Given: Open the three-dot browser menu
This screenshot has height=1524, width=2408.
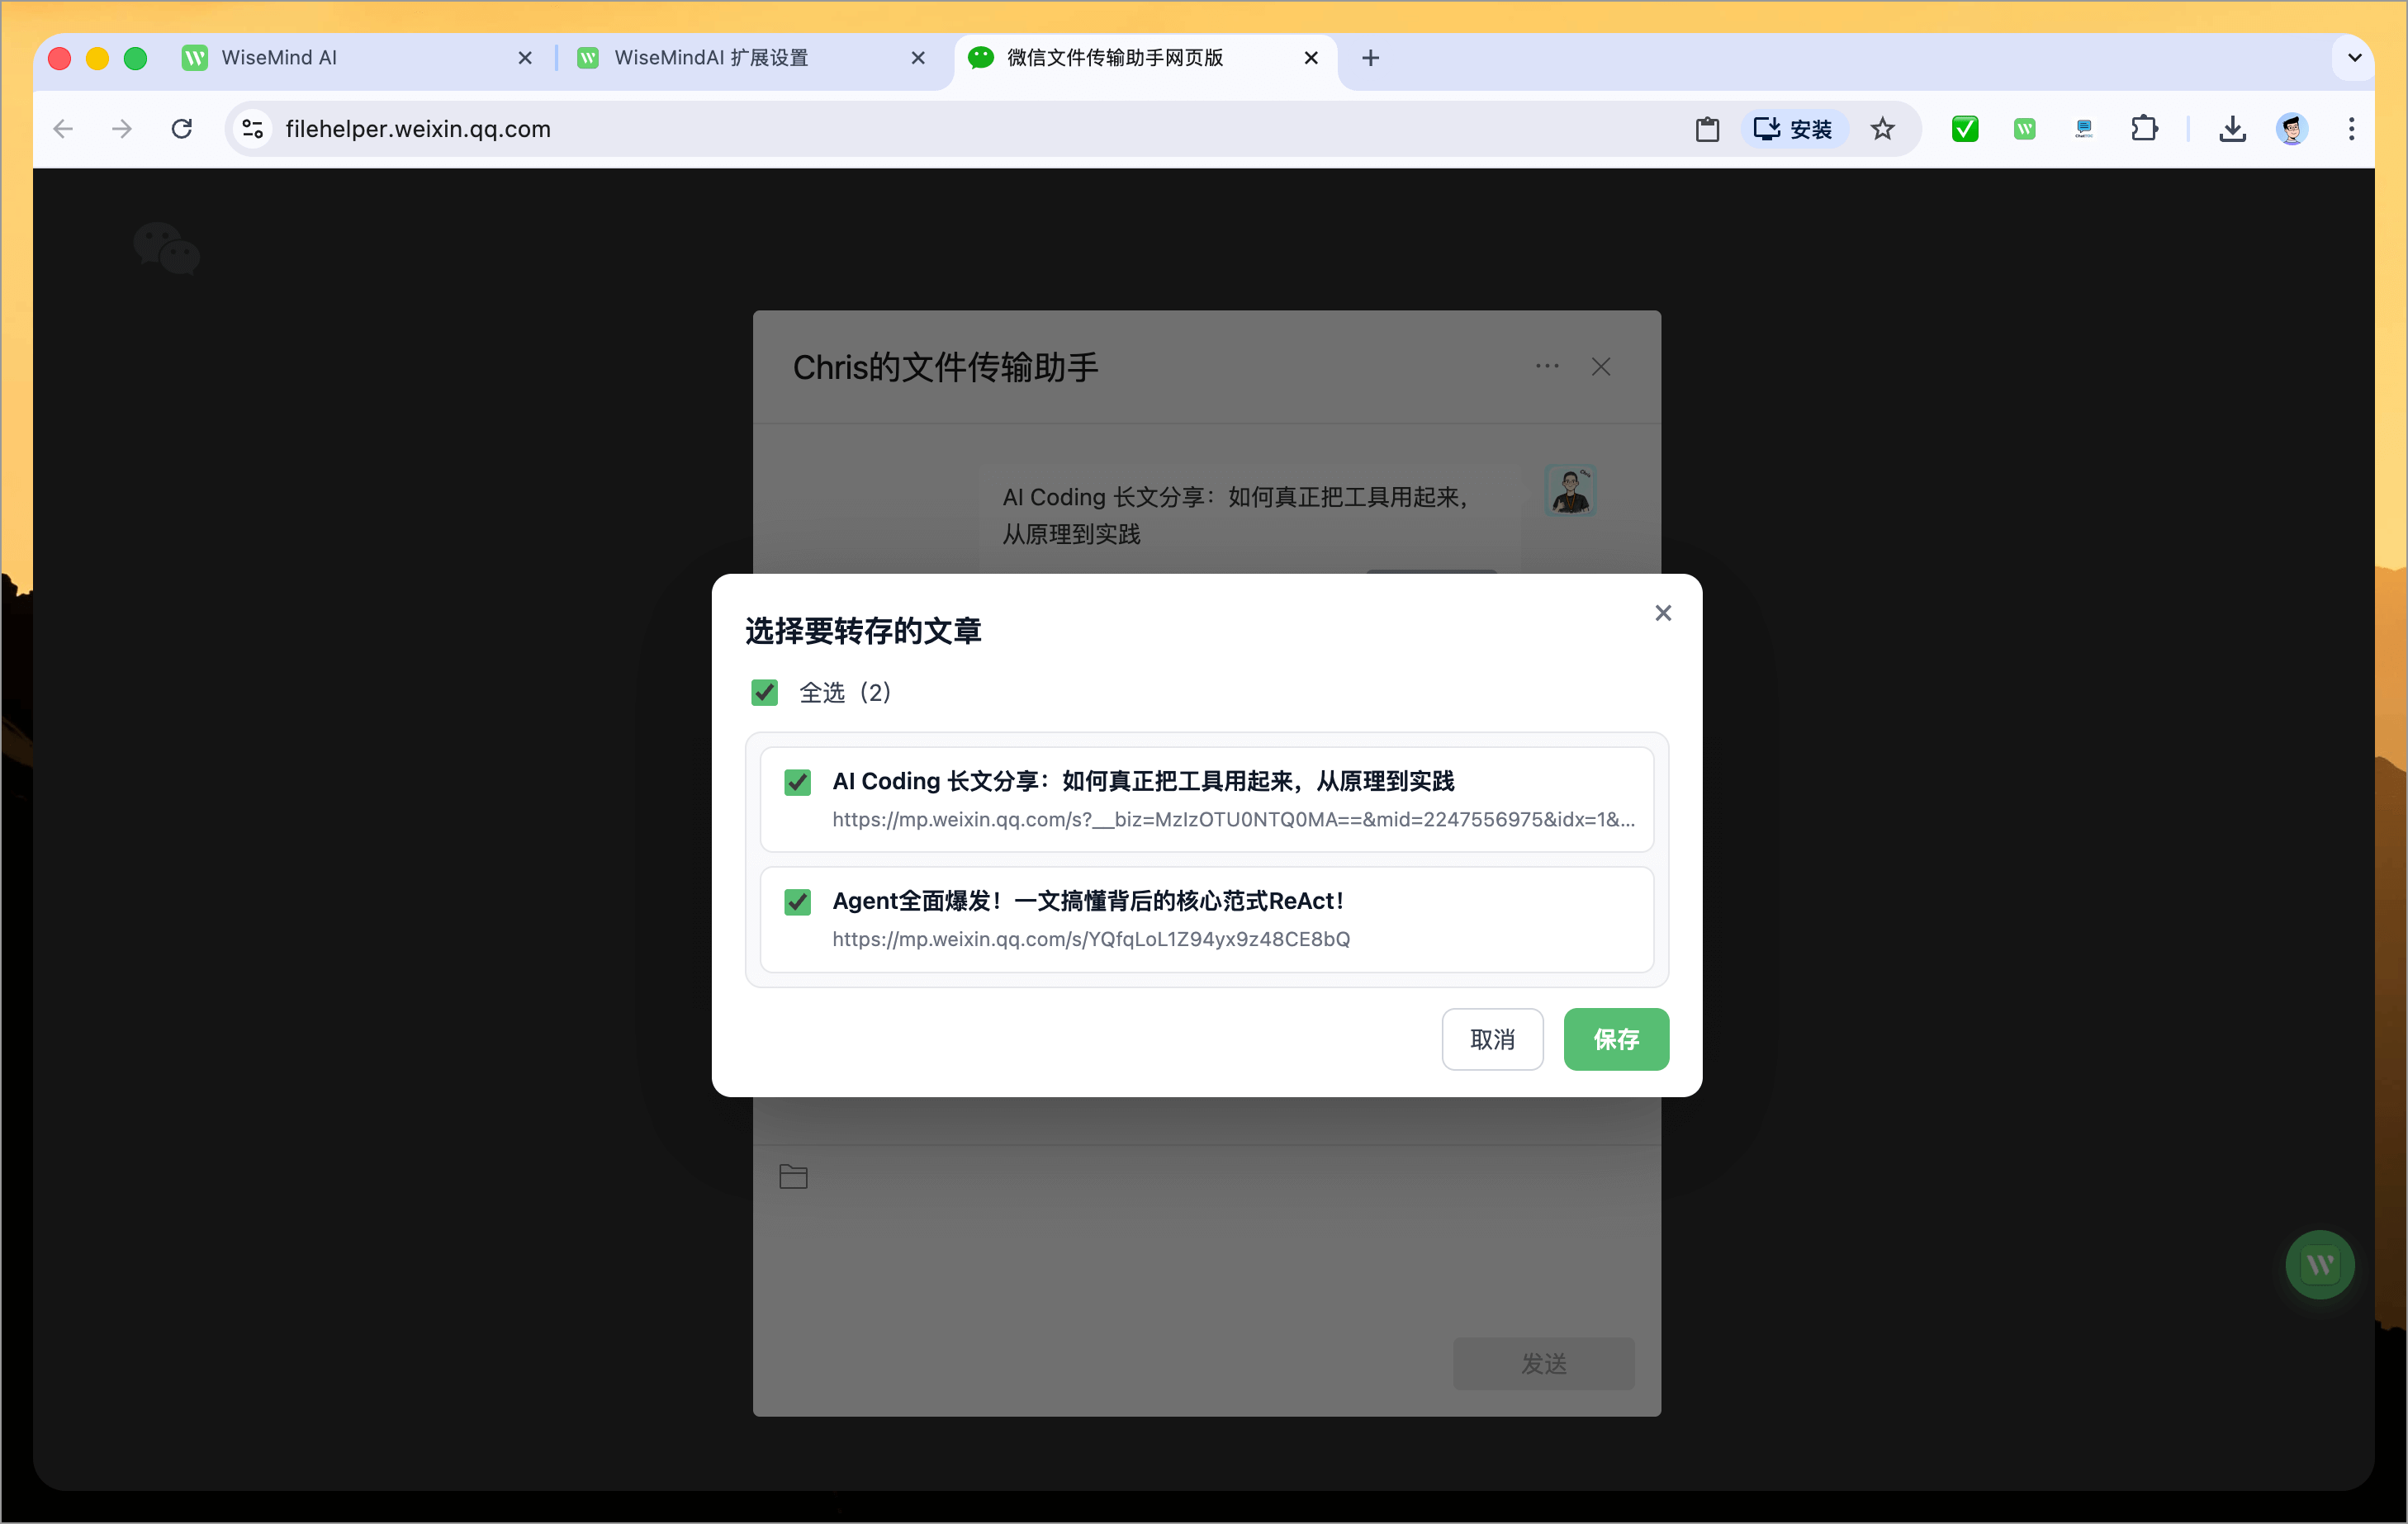Looking at the screenshot, I should 2352,129.
